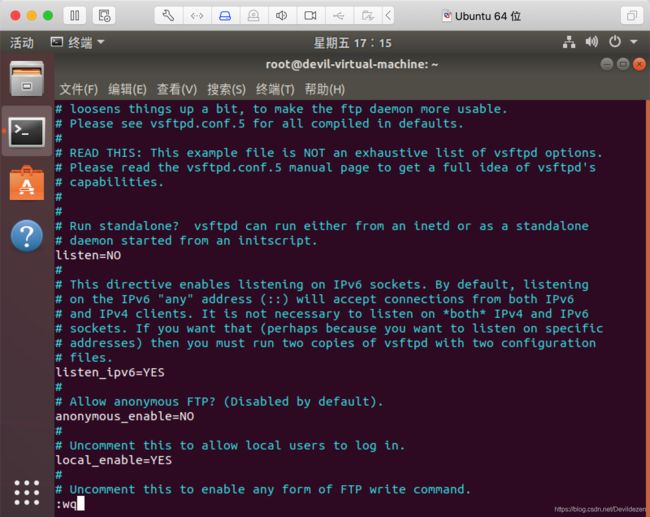Click the macOS green fullscreen button
The height and width of the screenshot is (517, 650).
pos(48,16)
